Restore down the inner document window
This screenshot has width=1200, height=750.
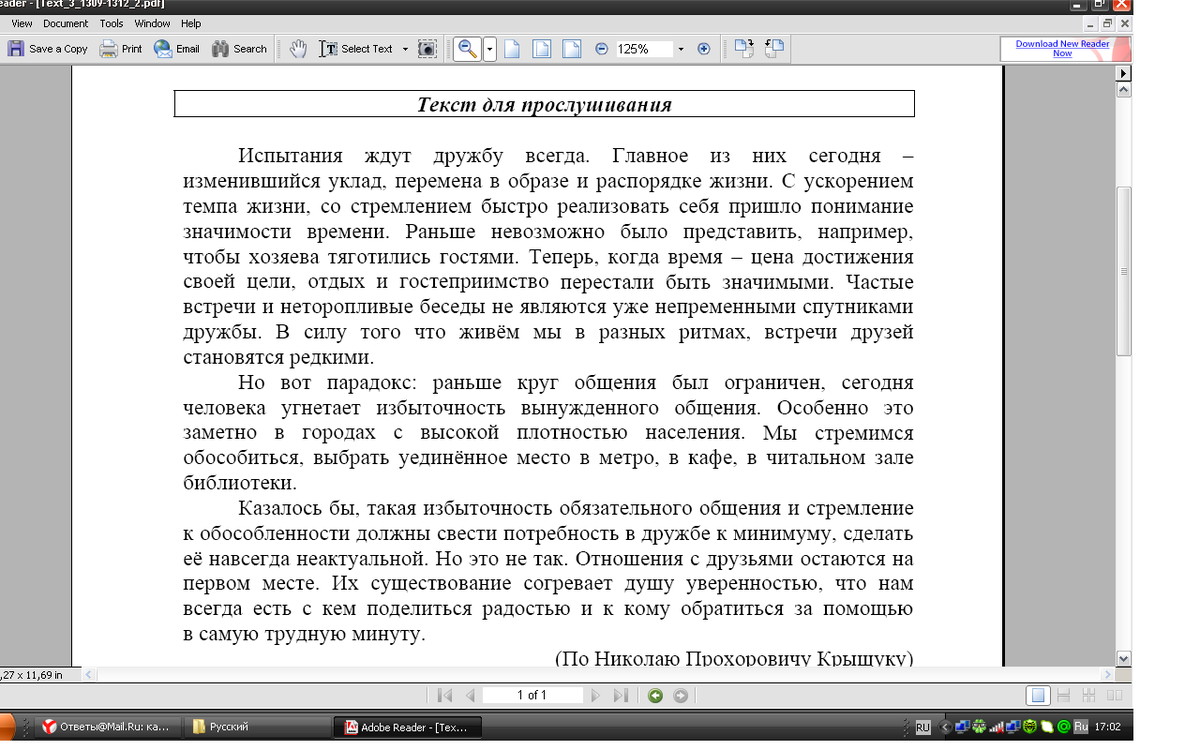coord(1106,24)
